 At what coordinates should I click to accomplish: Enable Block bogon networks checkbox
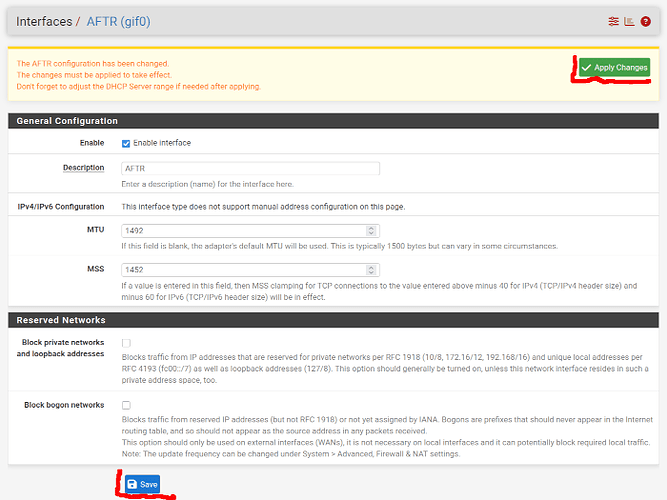coord(126,405)
